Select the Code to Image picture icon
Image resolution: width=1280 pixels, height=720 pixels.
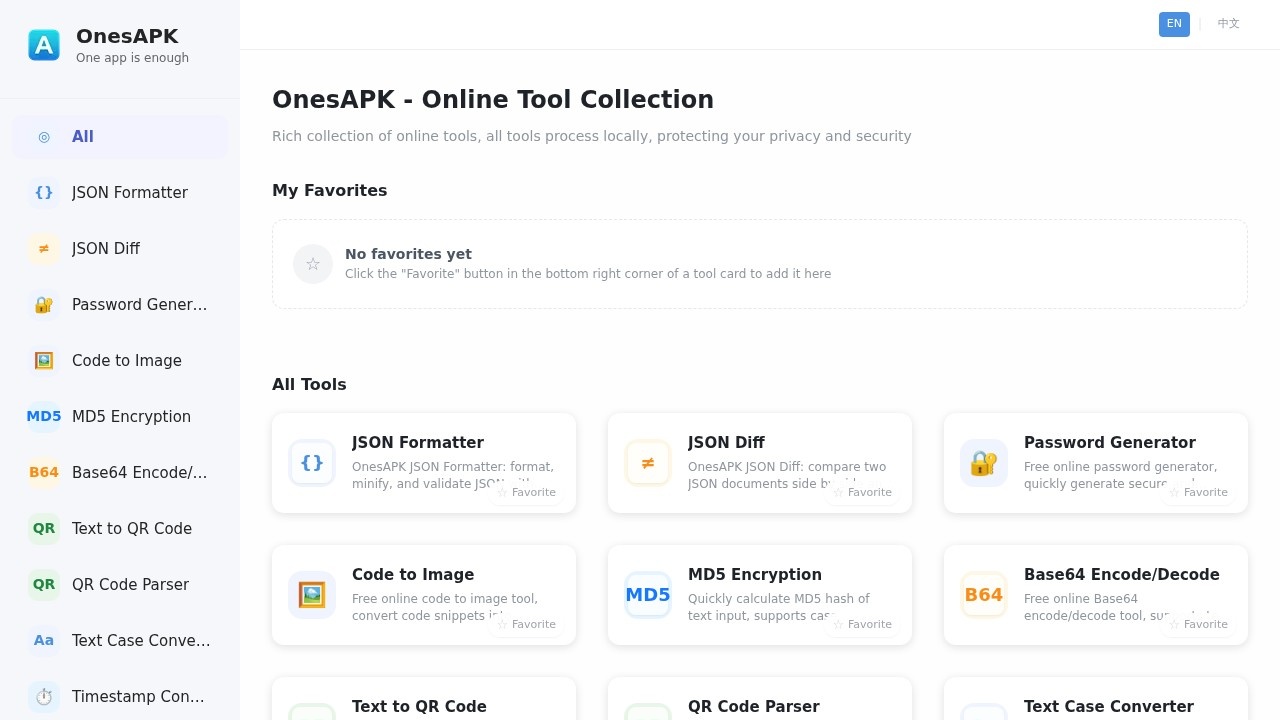coord(44,360)
